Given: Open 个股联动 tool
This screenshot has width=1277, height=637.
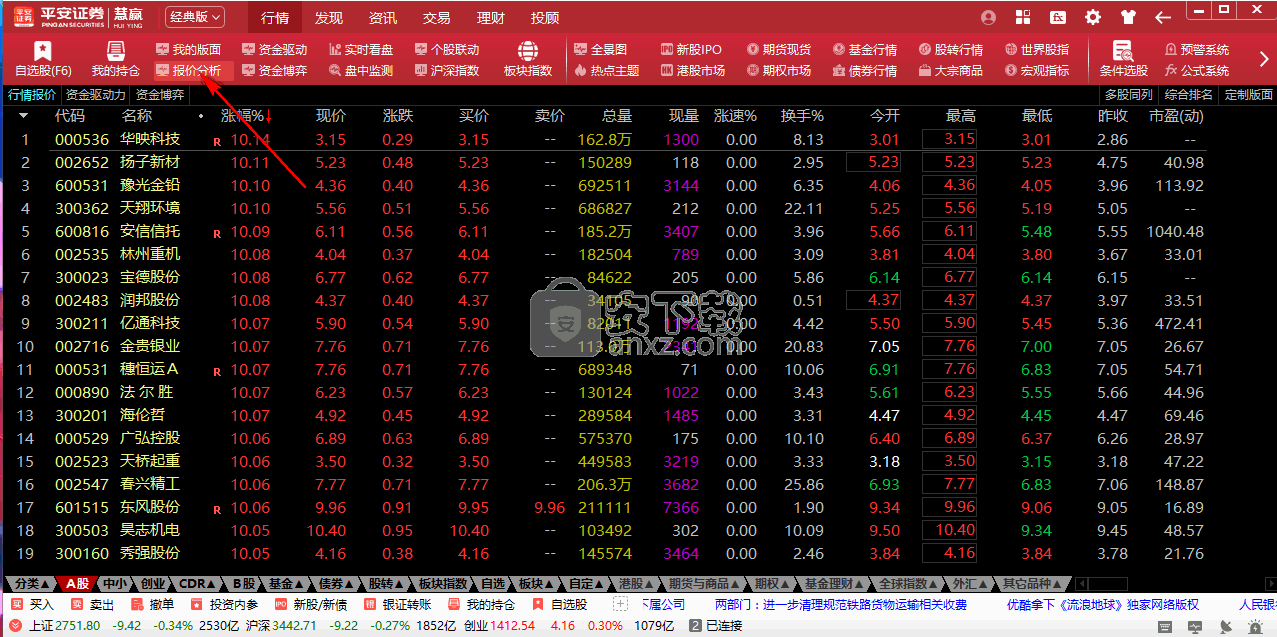Looking at the screenshot, I should point(446,49).
